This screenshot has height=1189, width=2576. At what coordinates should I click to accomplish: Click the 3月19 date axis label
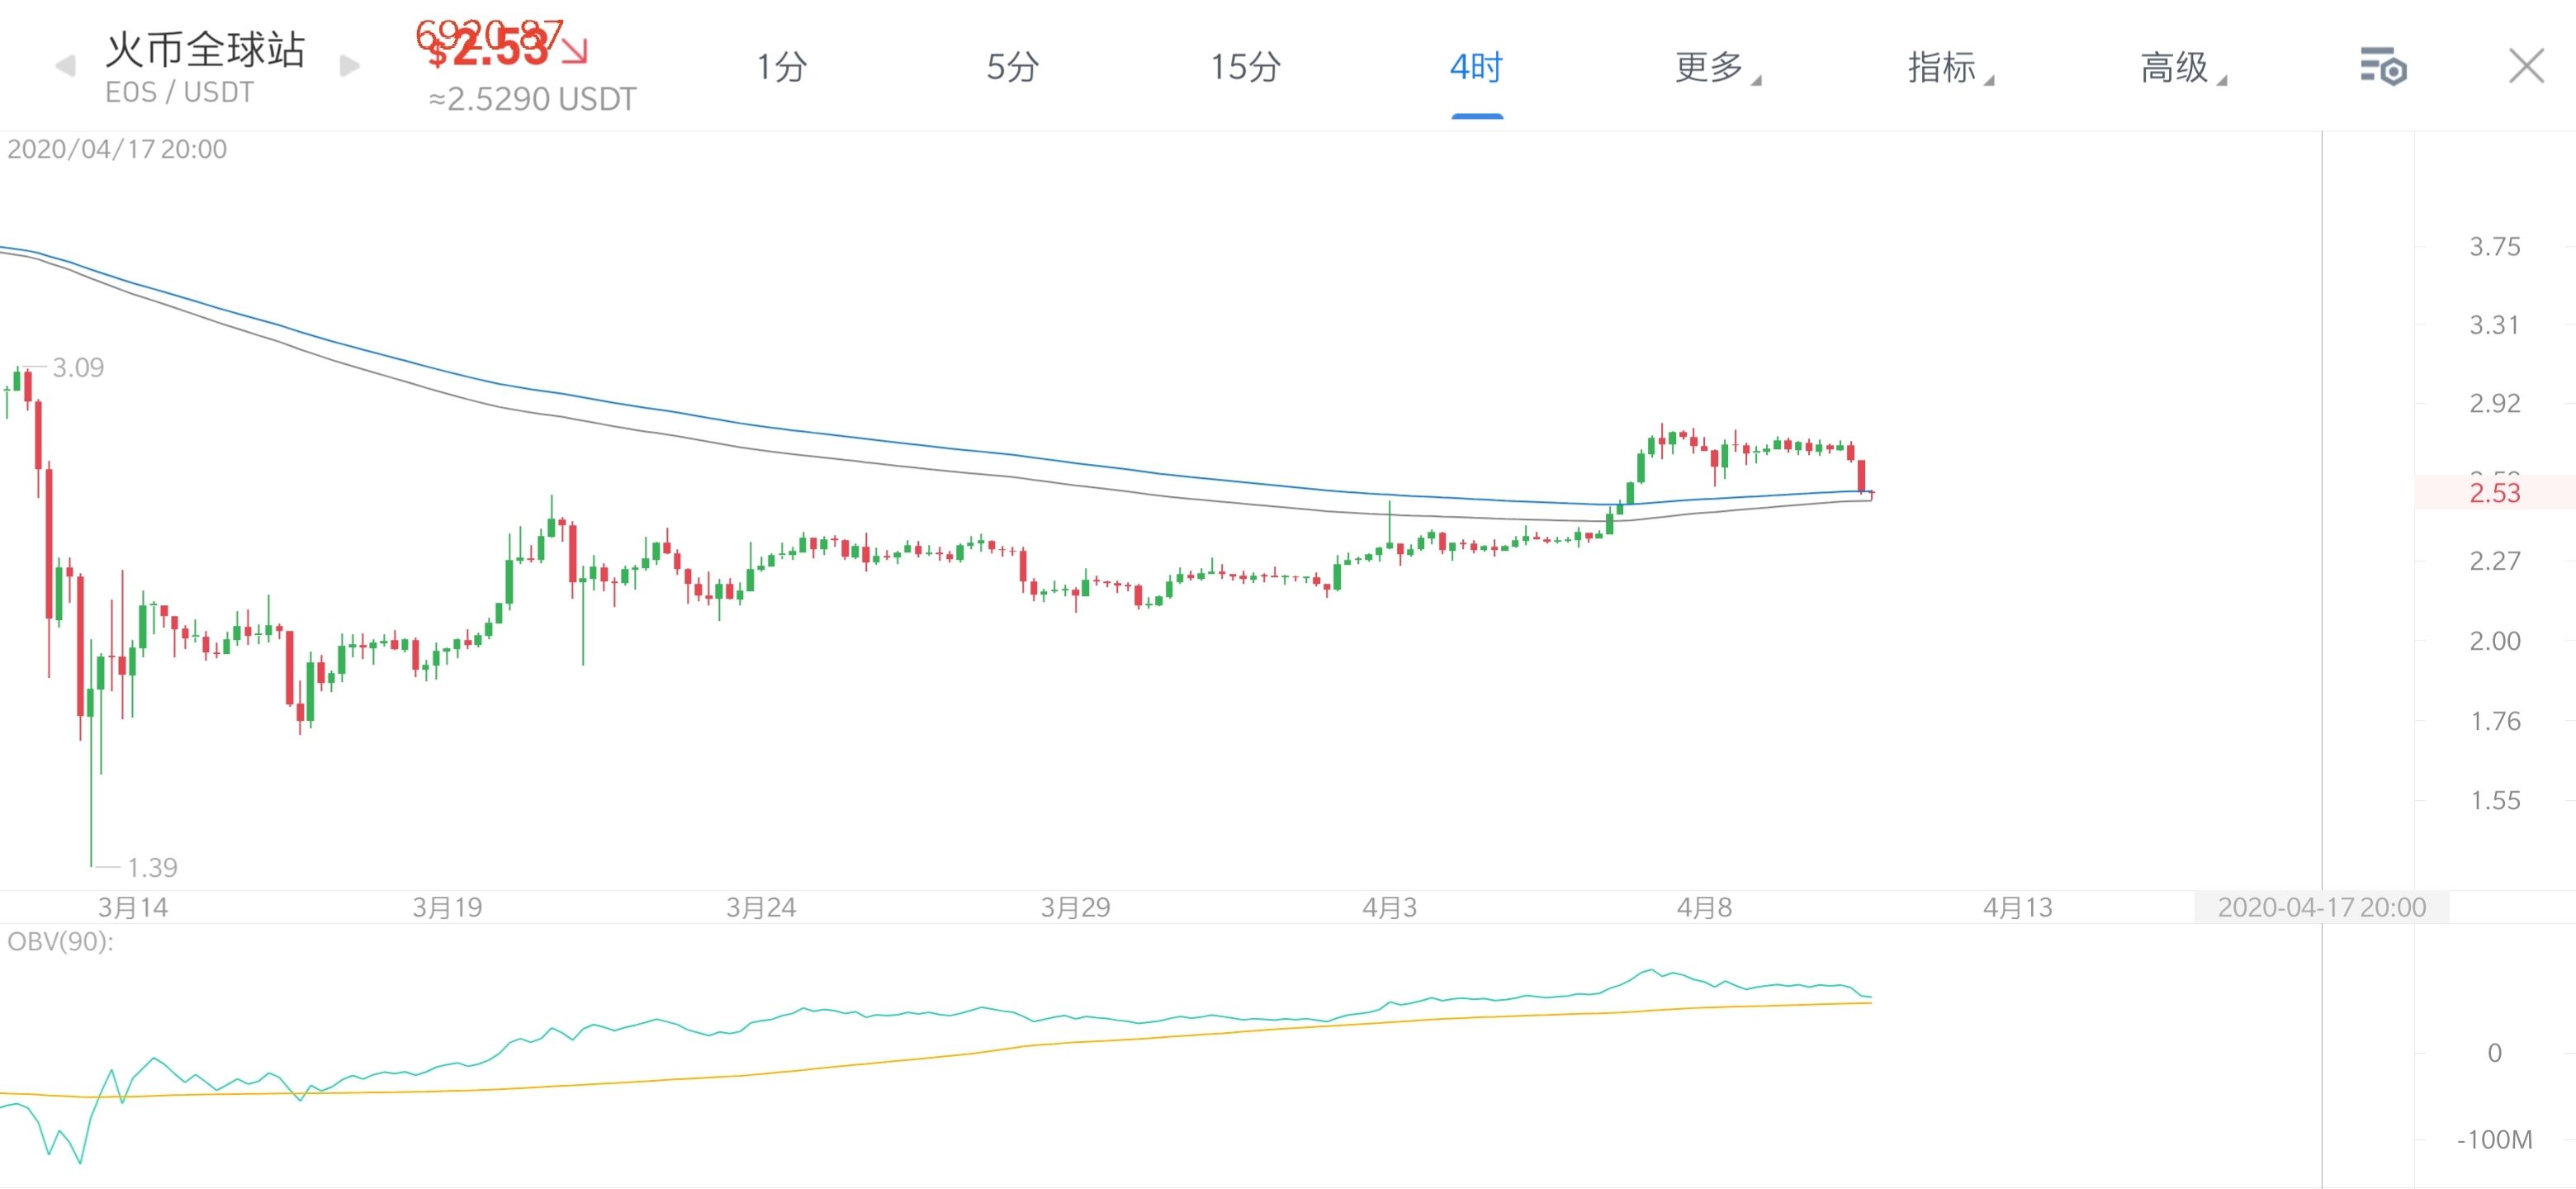pos(447,907)
